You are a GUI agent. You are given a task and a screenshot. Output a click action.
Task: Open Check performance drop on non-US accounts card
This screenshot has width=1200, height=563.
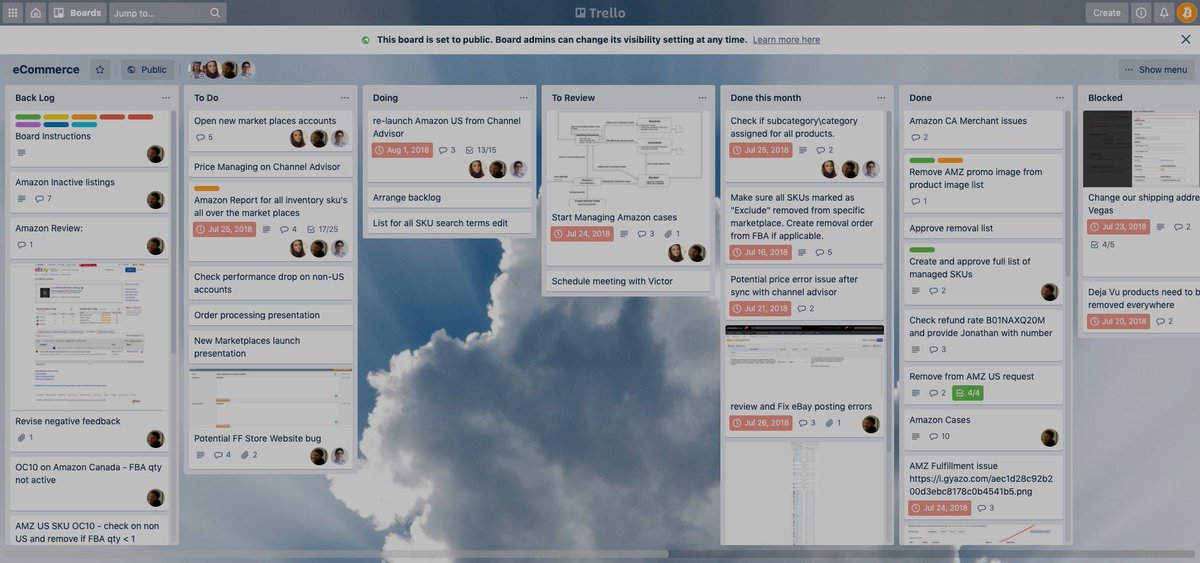coord(271,283)
